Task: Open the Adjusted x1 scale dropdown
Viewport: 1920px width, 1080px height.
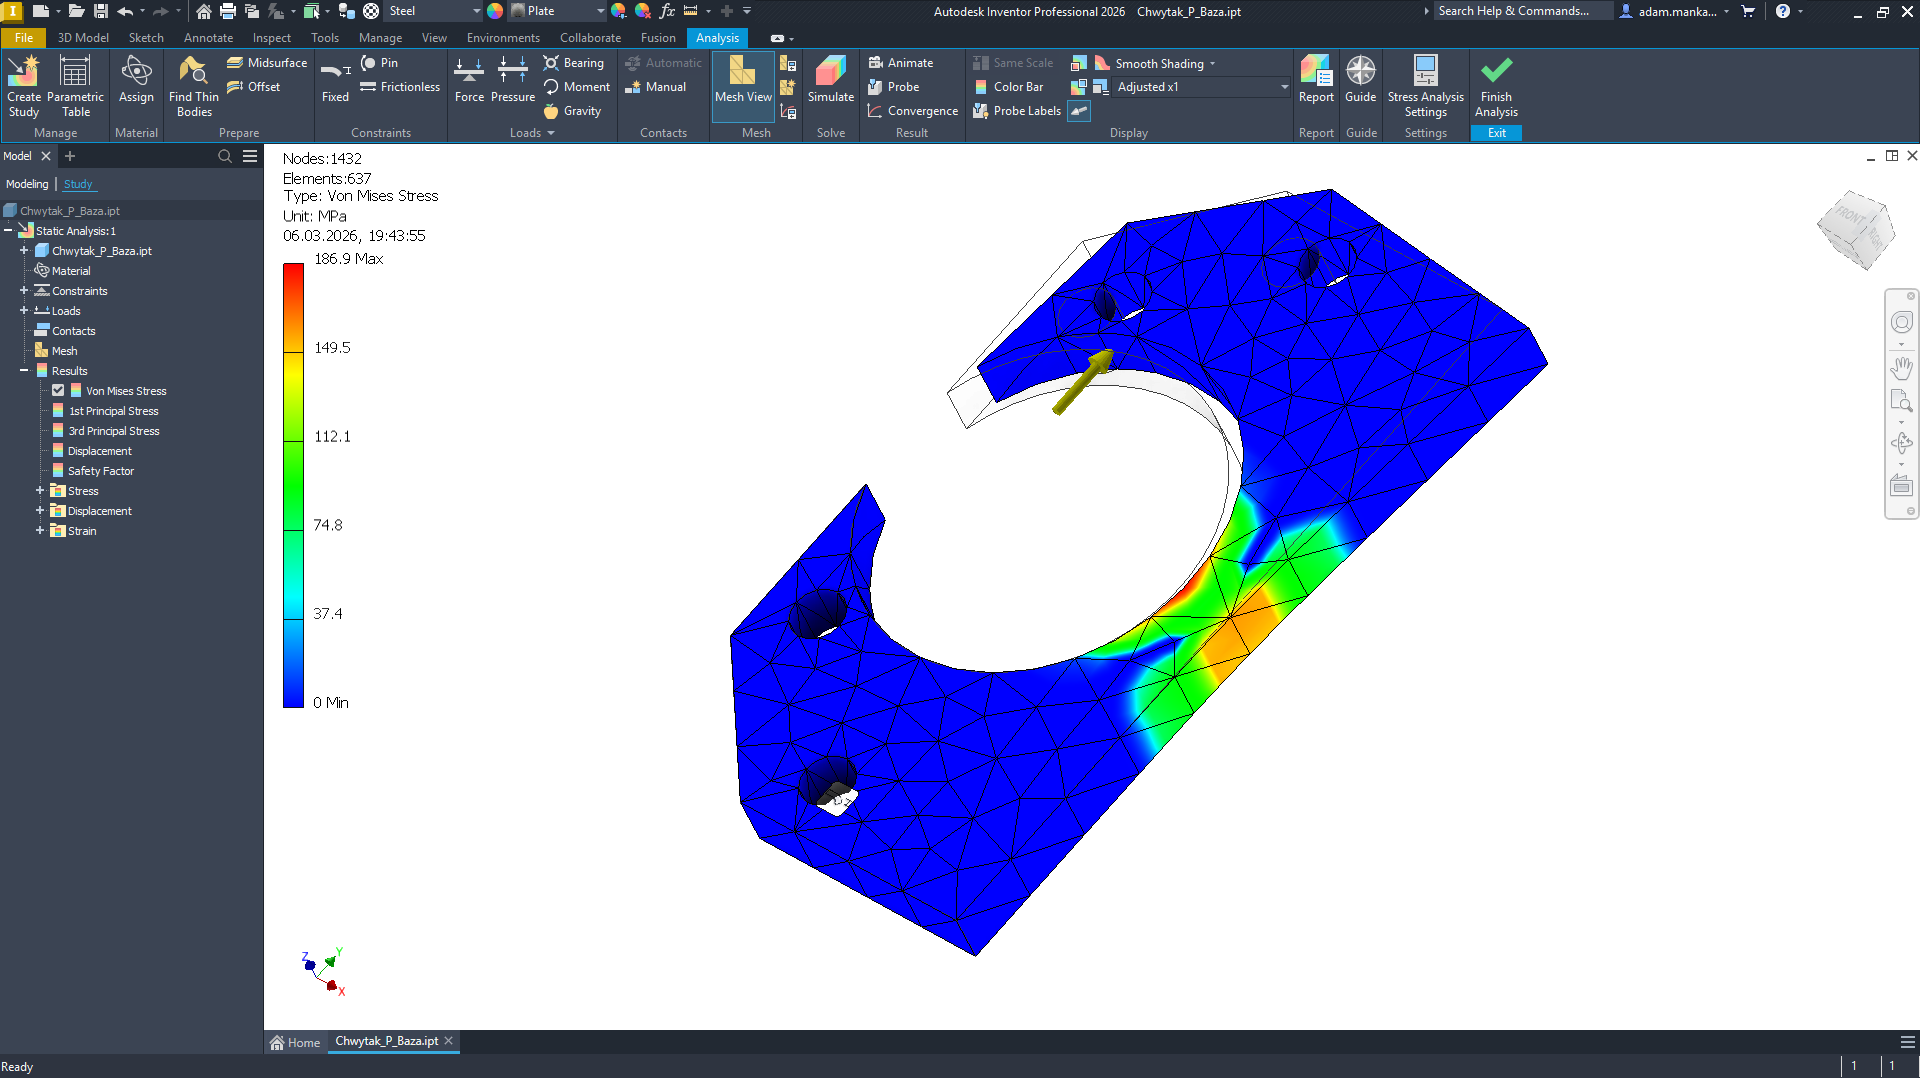Action: coord(1284,87)
